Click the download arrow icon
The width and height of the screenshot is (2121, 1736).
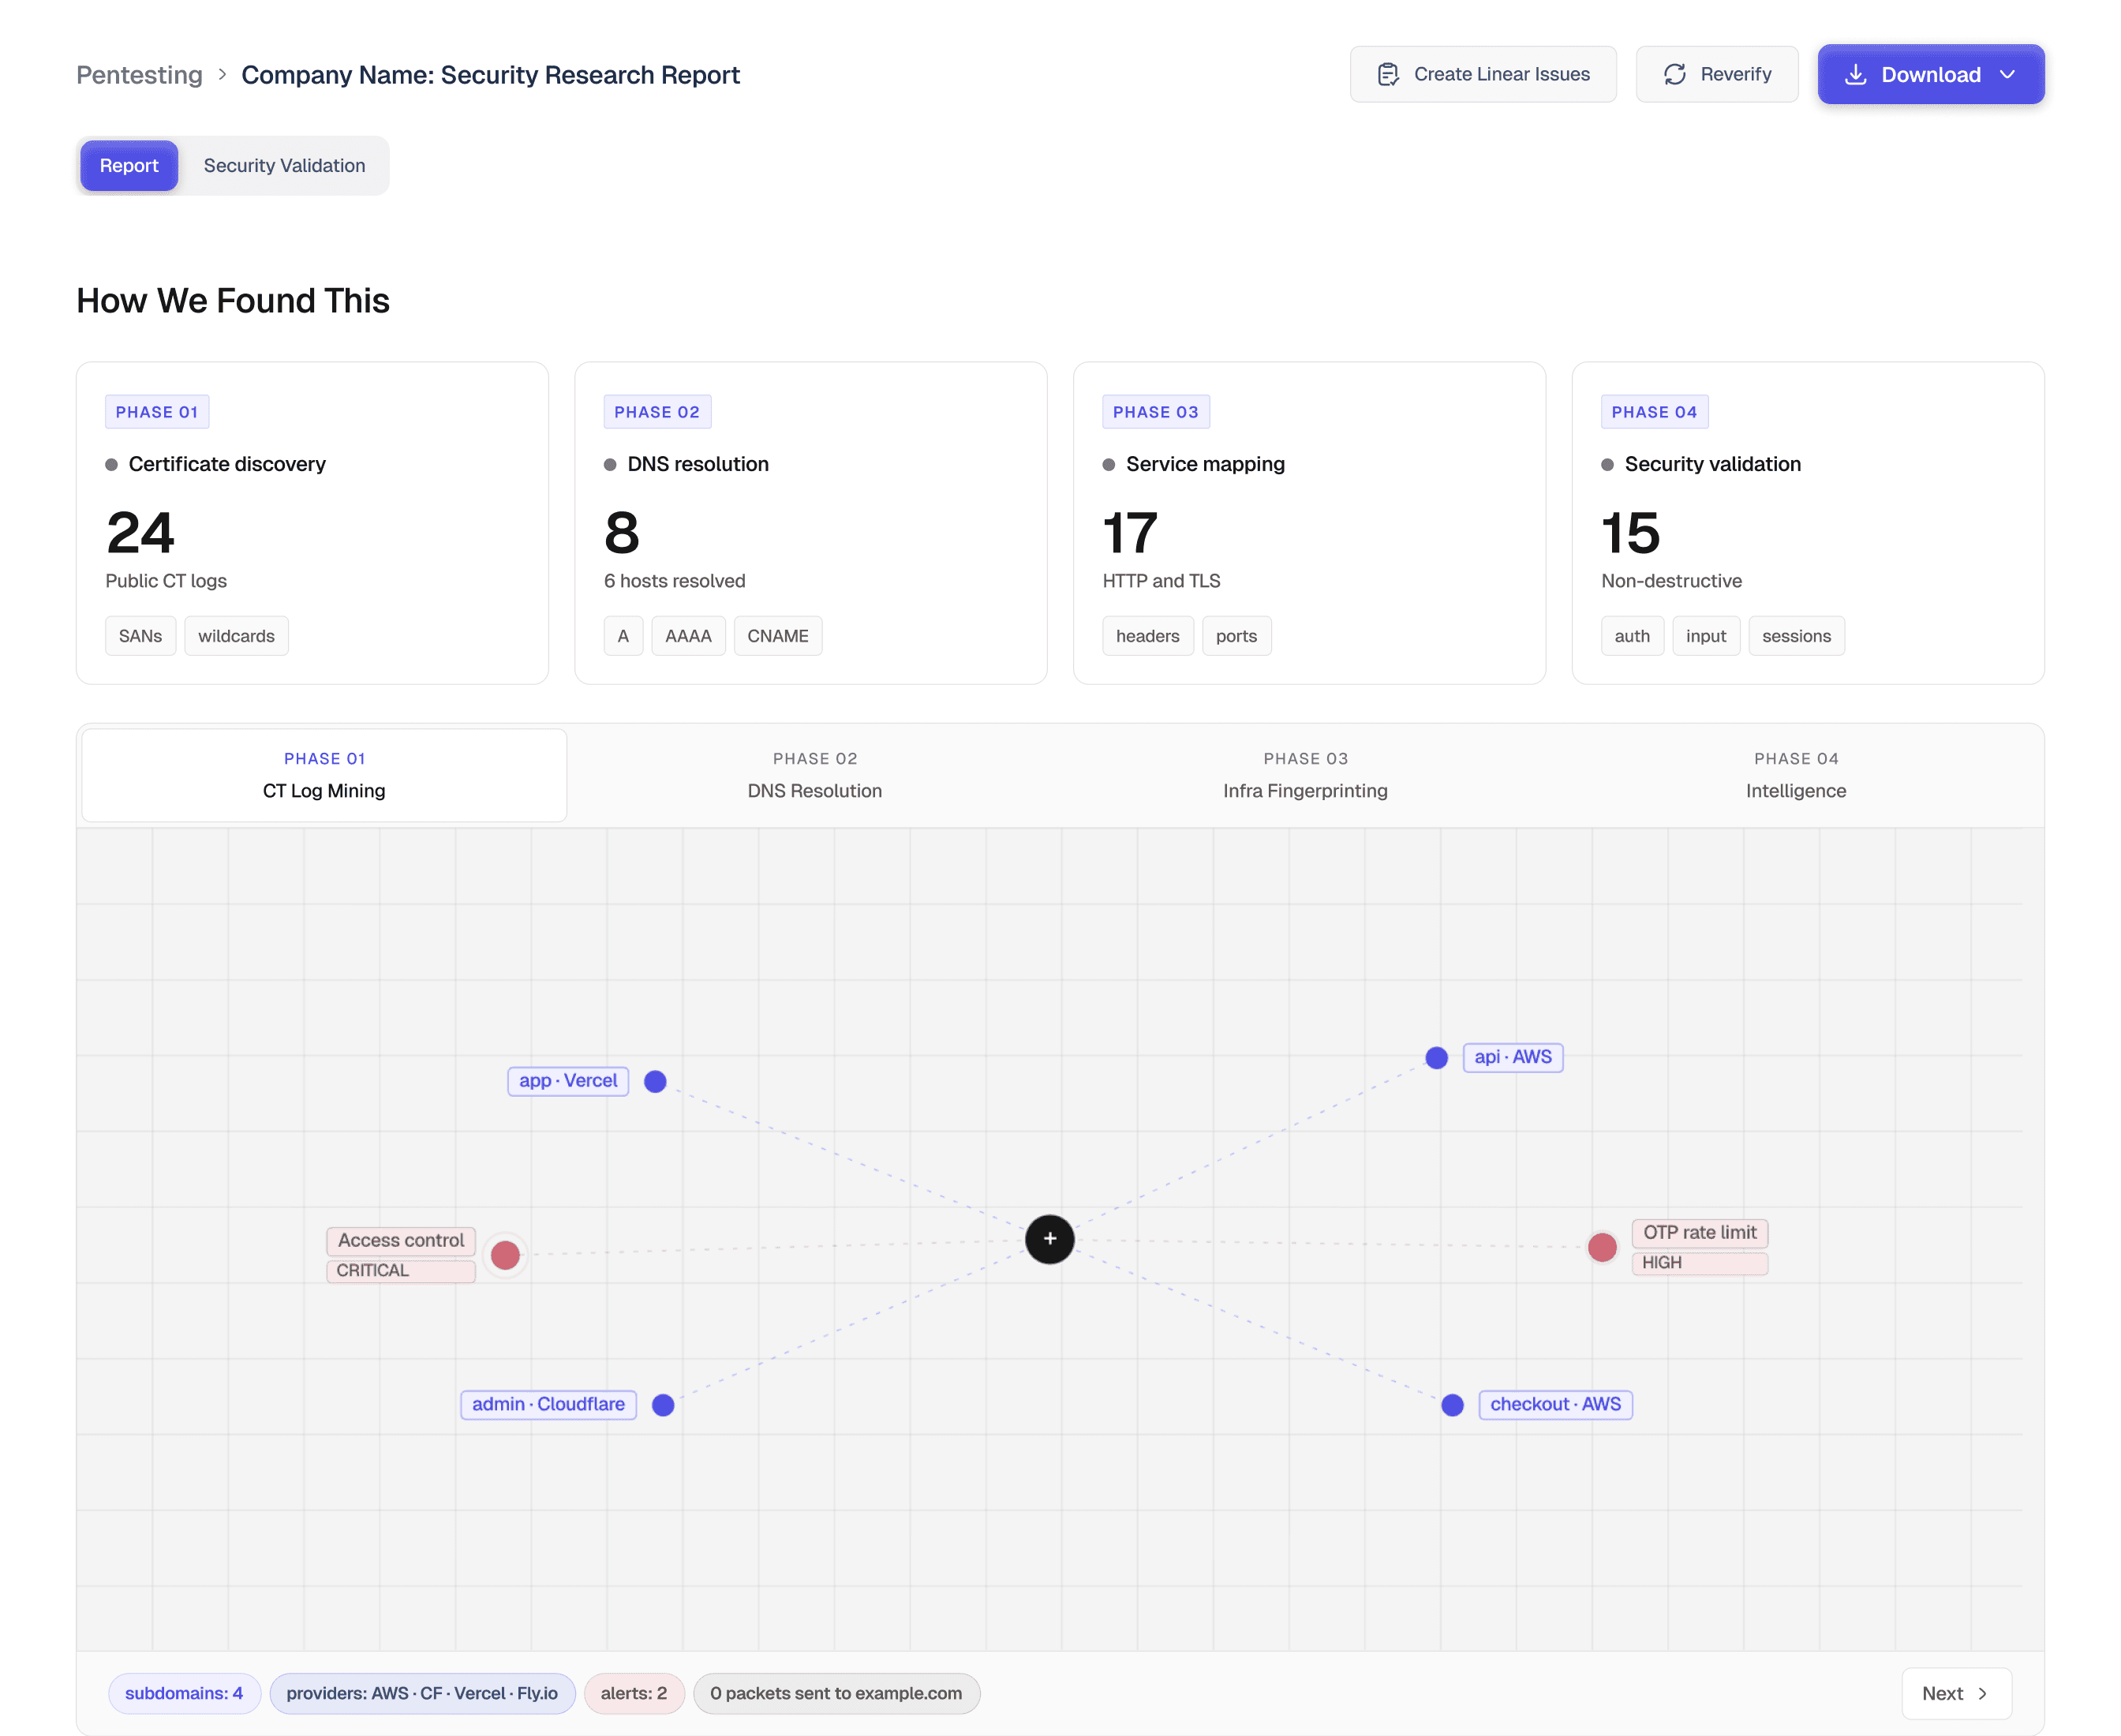[x=1855, y=74]
